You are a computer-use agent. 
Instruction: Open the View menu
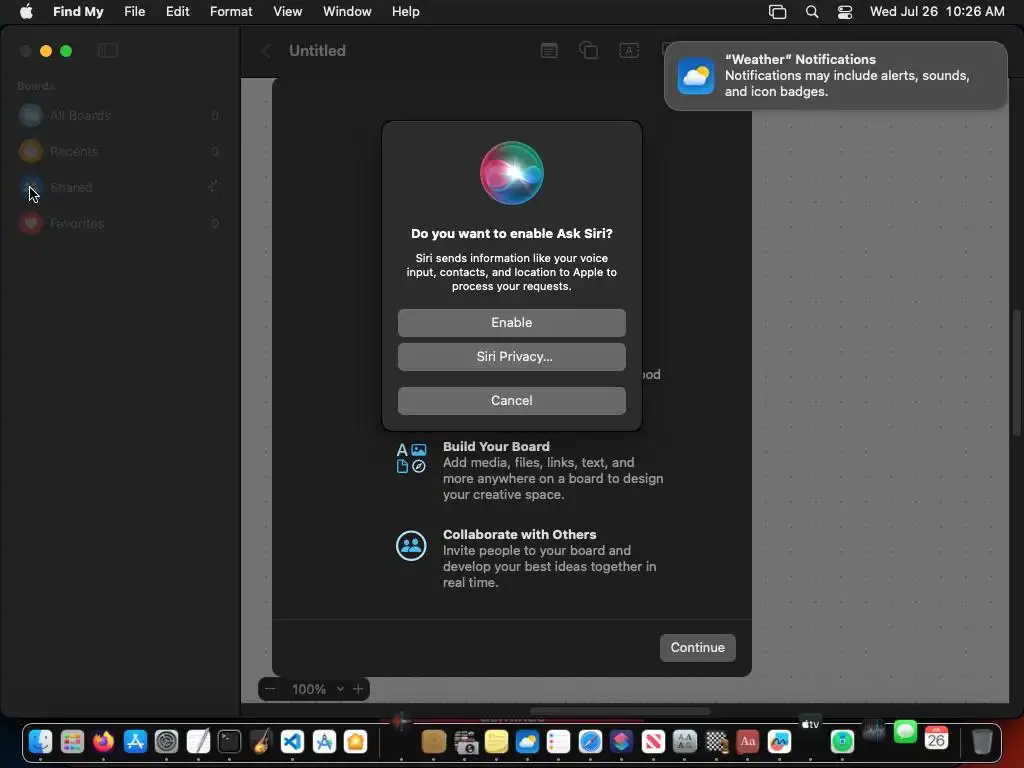(x=287, y=12)
